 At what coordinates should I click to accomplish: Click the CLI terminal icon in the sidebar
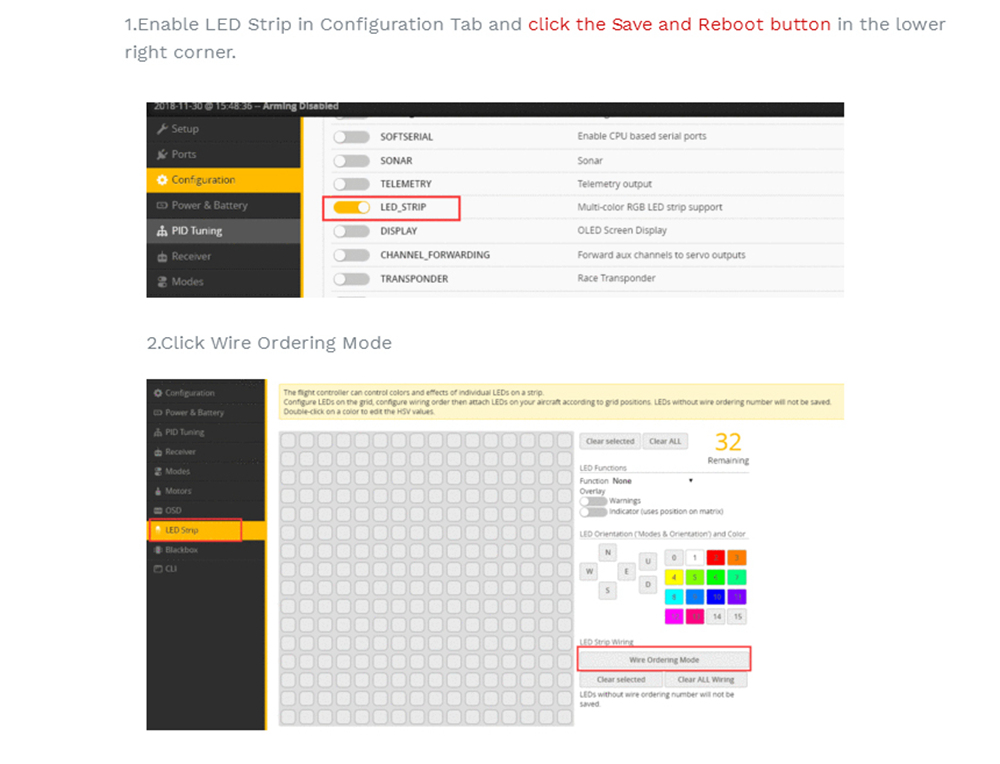pos(157,569)
